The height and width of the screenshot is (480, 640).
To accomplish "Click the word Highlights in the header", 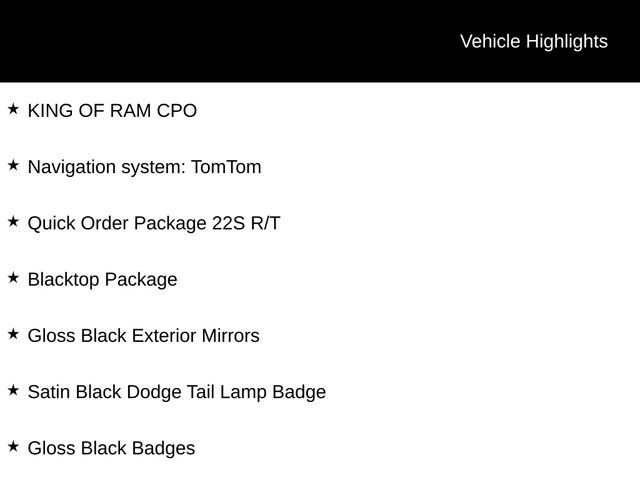I will 567,42.
